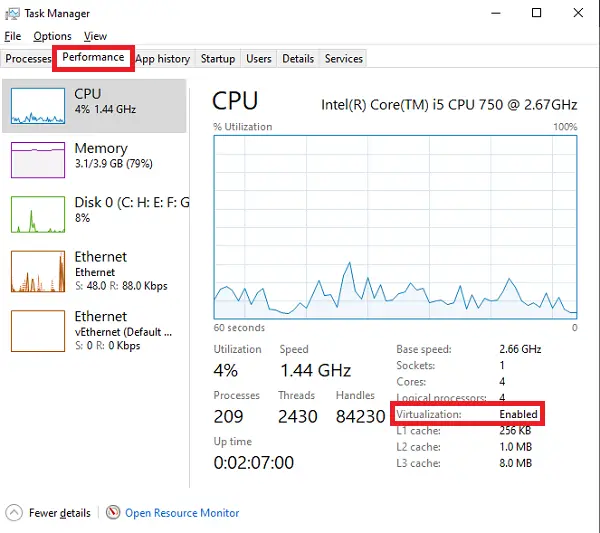This screenshot has width=600, height=533.
Task: Click the Open Resource Monitor link
Action: click(182, 513)
